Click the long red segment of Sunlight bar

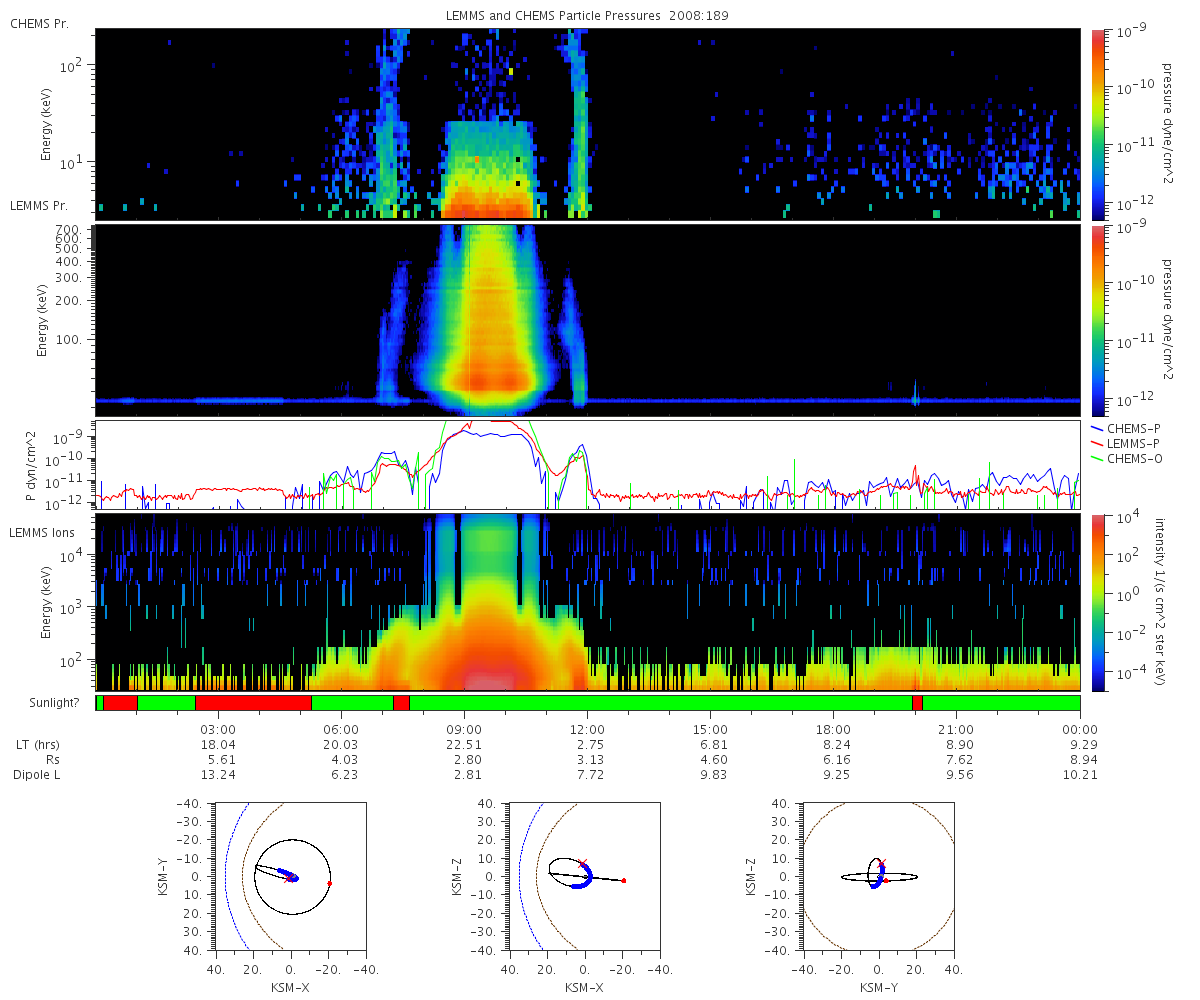coord(253,703)
